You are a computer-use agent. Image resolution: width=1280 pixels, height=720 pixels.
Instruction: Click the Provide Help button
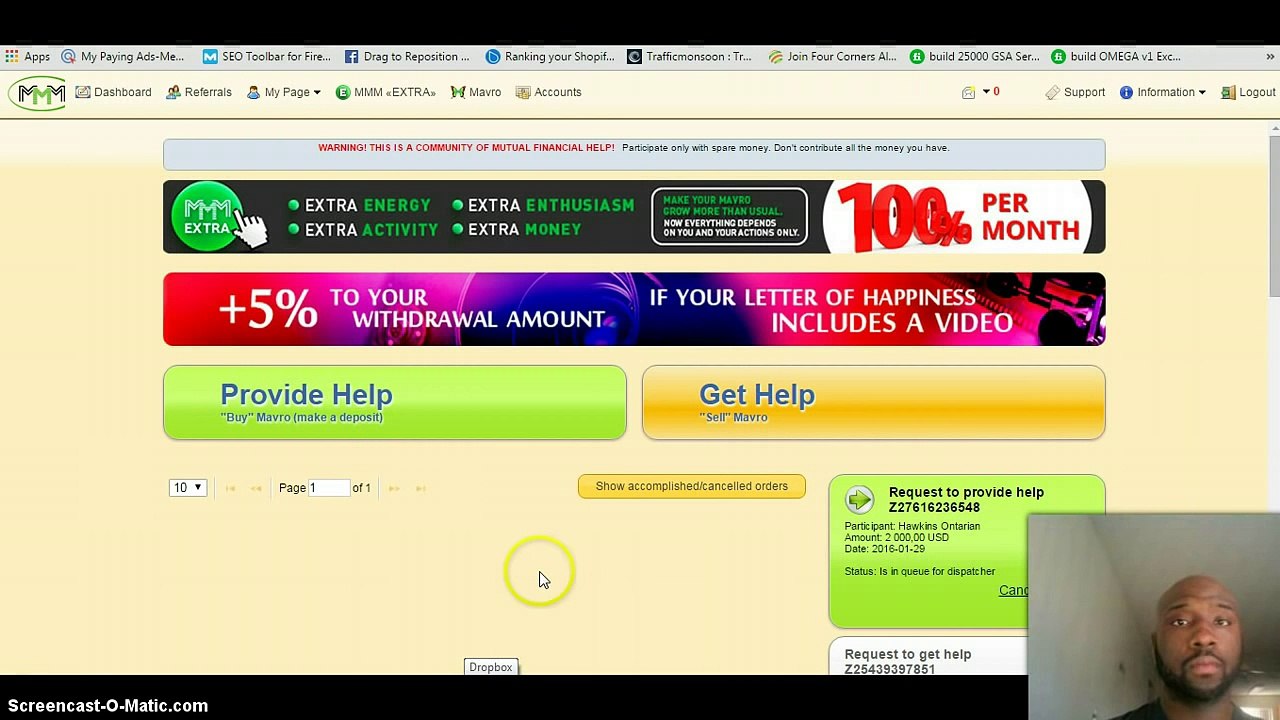coord(395,402)
